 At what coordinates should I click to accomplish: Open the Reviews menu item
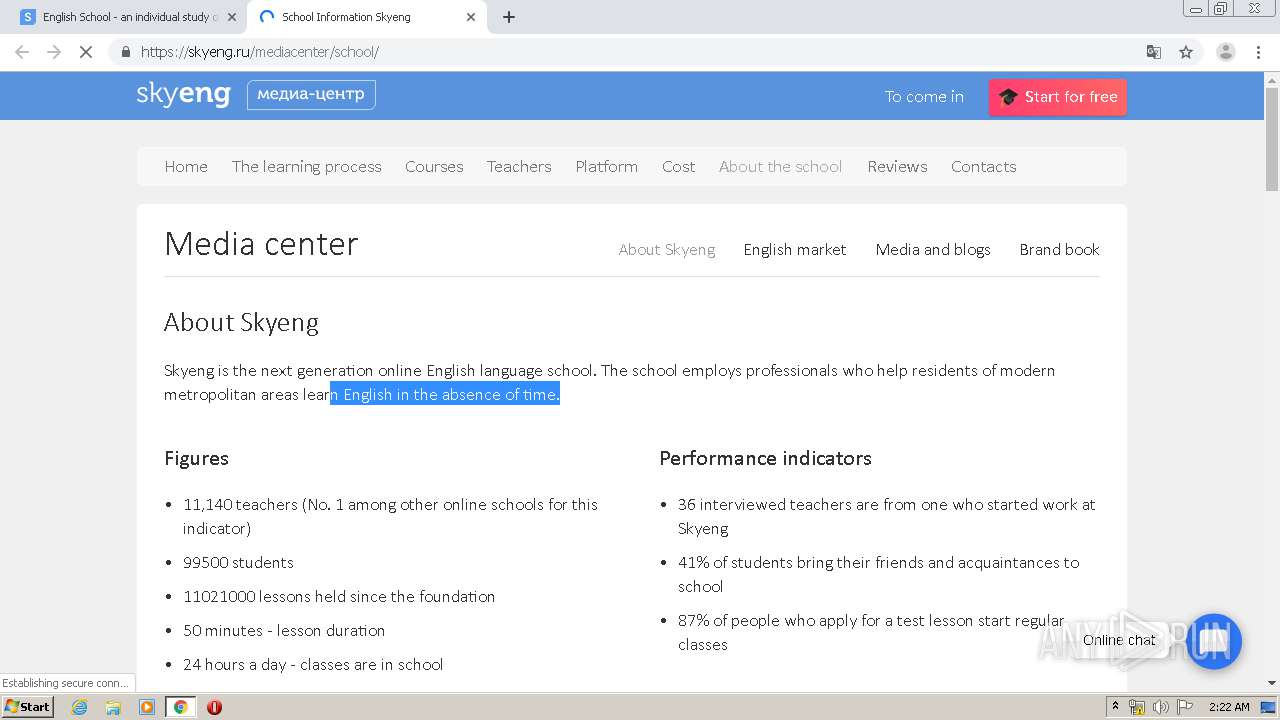coord(897,167)
